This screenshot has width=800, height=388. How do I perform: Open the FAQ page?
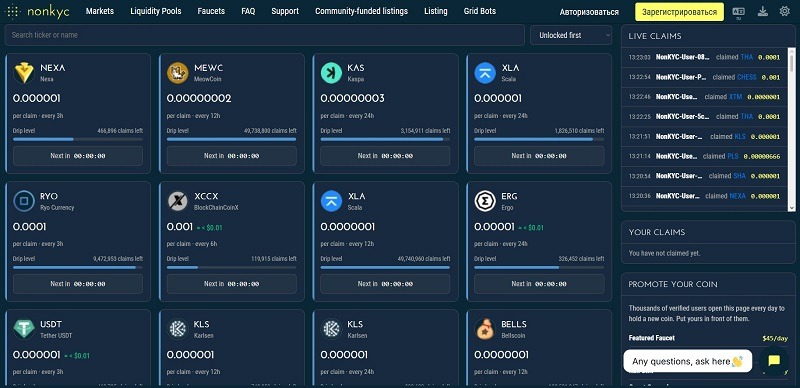pos(248,11)
